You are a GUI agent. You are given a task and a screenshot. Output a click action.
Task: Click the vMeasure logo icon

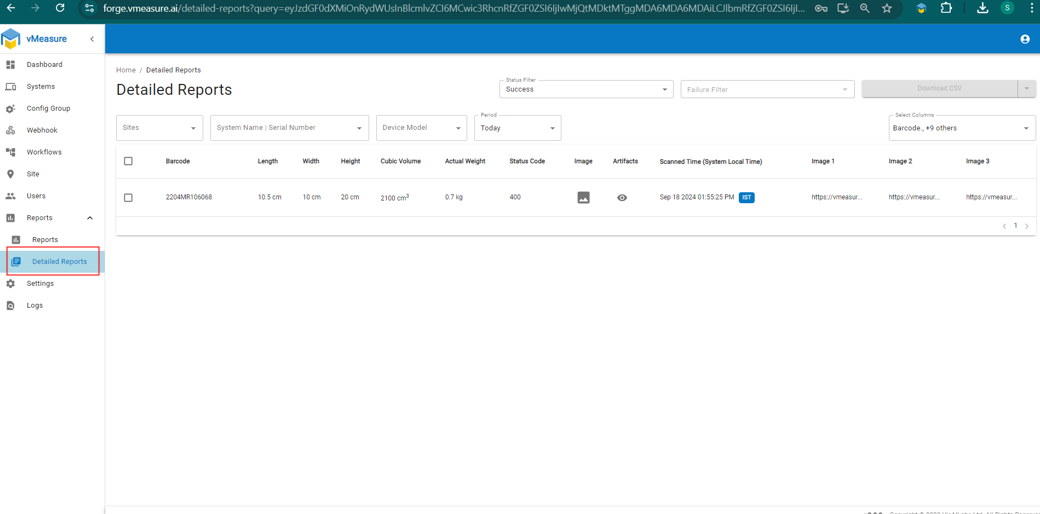[x=11, y=39]
